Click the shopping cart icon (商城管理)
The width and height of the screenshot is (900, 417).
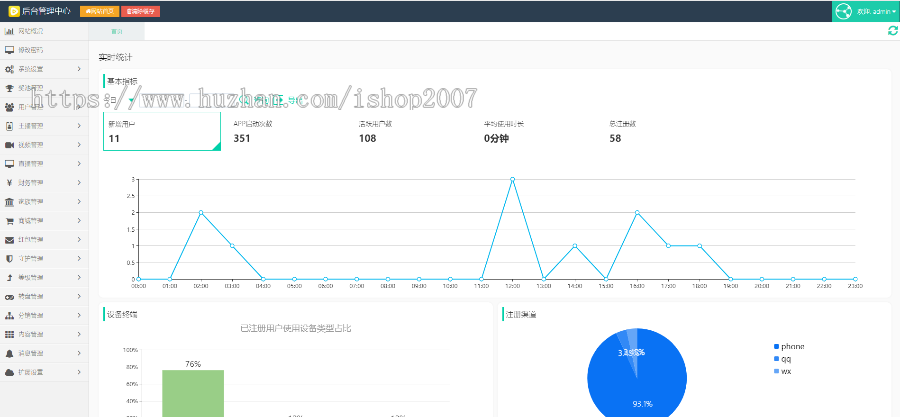pyautogui.click(x=9, y=220)
